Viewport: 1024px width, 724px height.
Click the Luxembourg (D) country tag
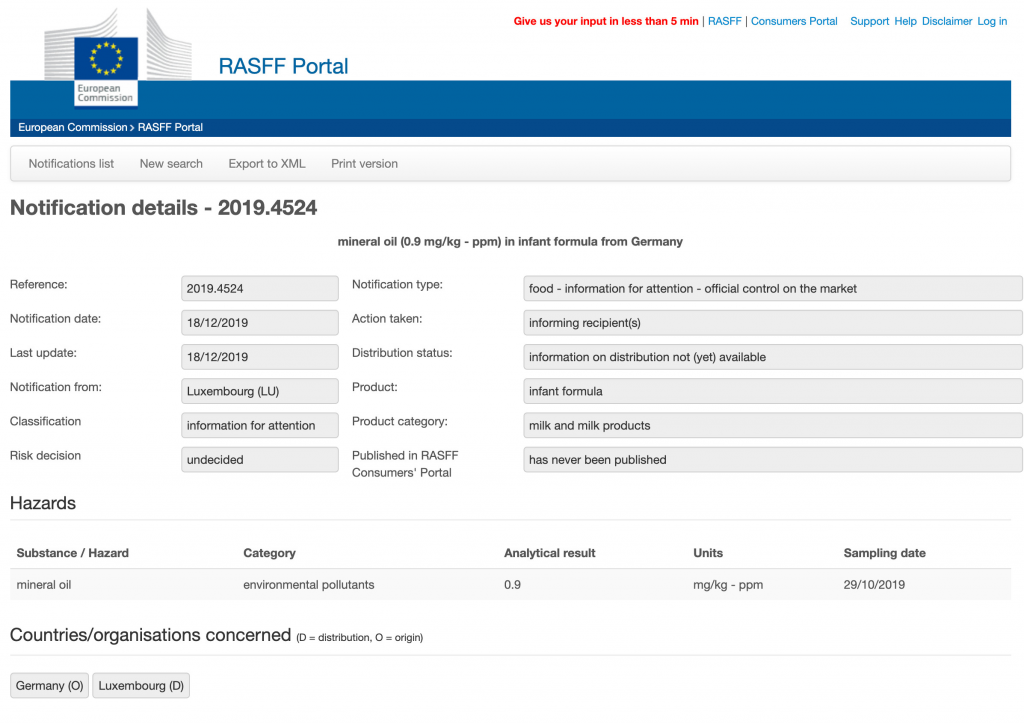click(x=141, y=685)
